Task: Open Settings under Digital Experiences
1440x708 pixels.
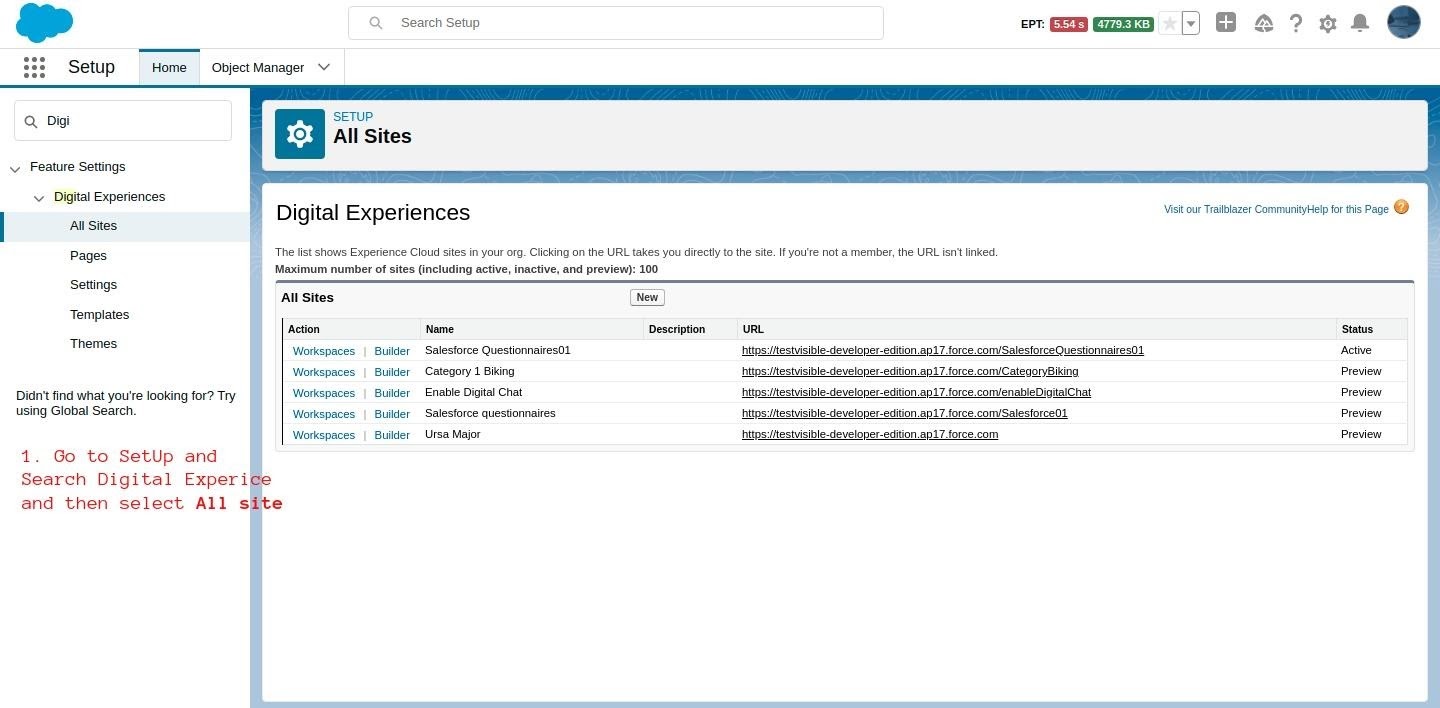Action: 93,285
